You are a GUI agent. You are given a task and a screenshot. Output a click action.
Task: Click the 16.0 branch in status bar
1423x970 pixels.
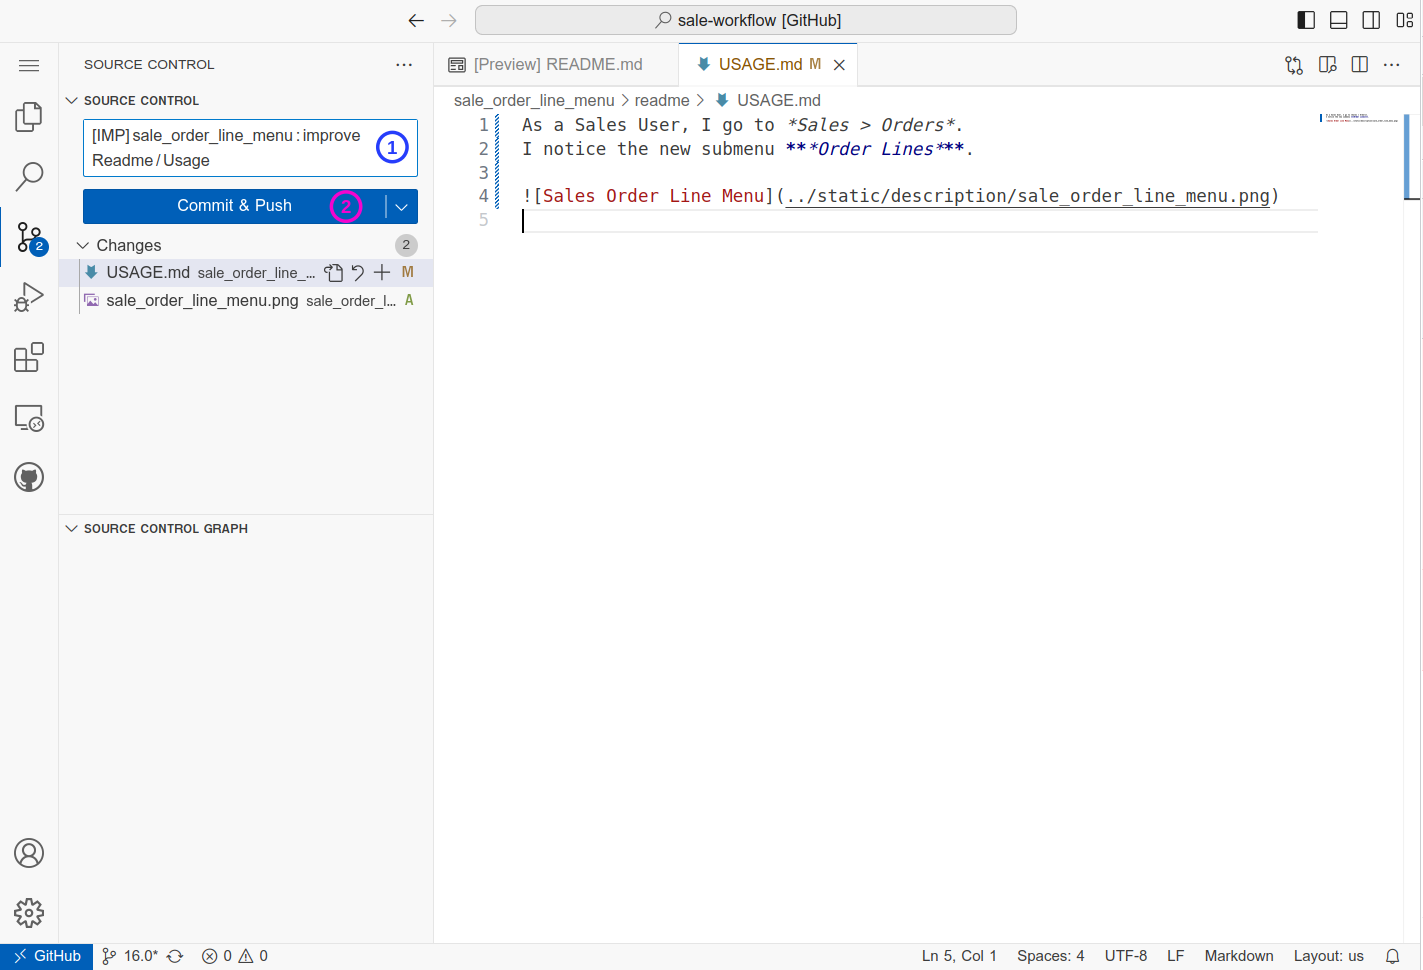coord(131,956)
